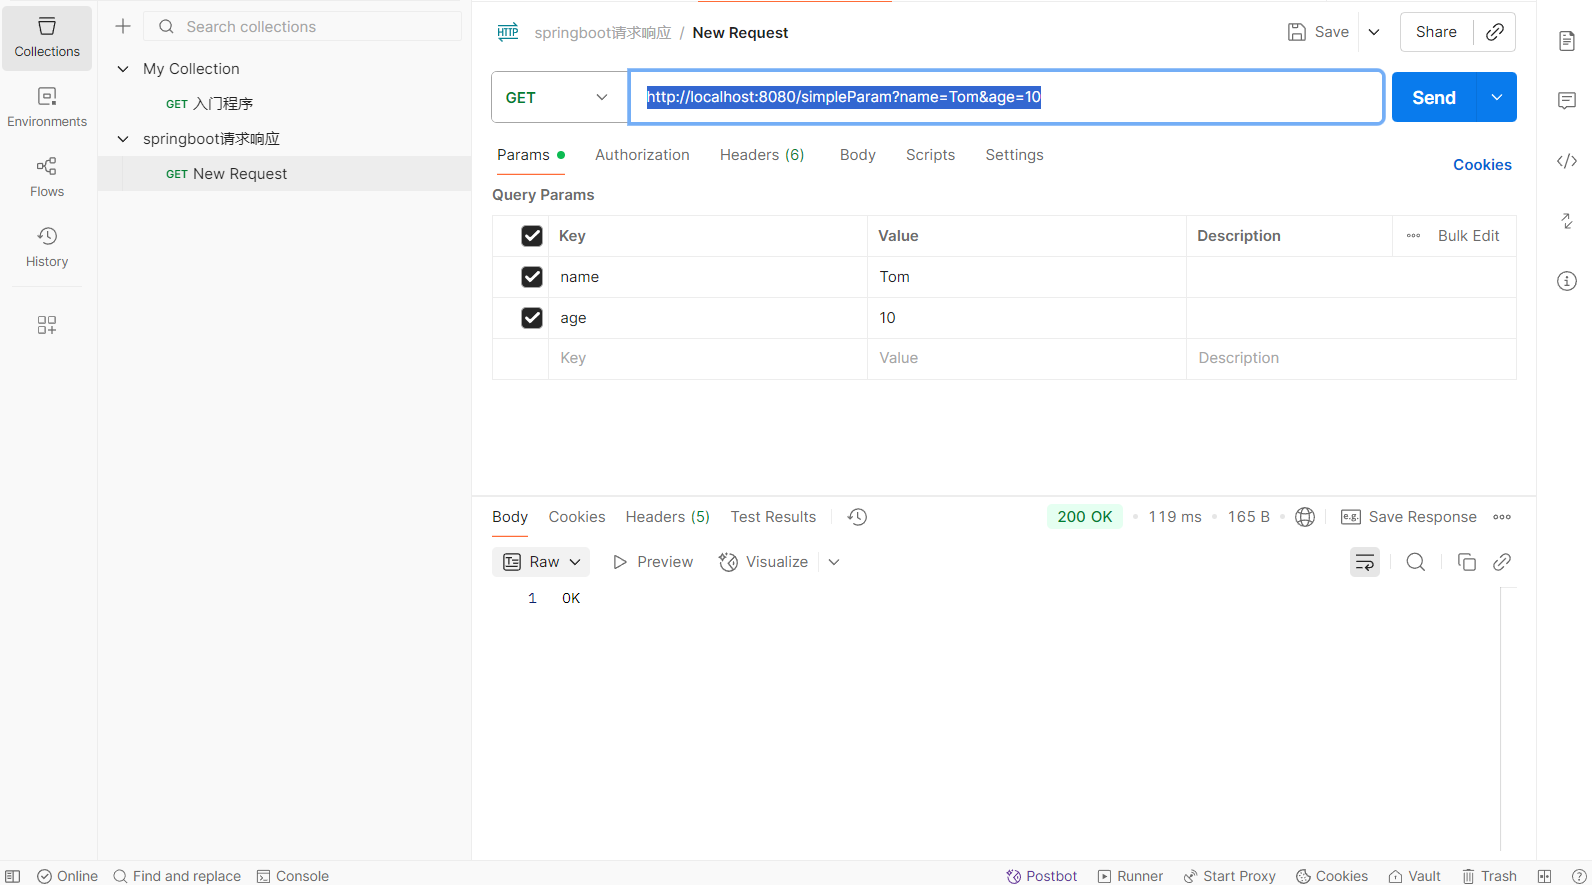Open the Cookies link under Send
1592x885 pixels.
1482,165
